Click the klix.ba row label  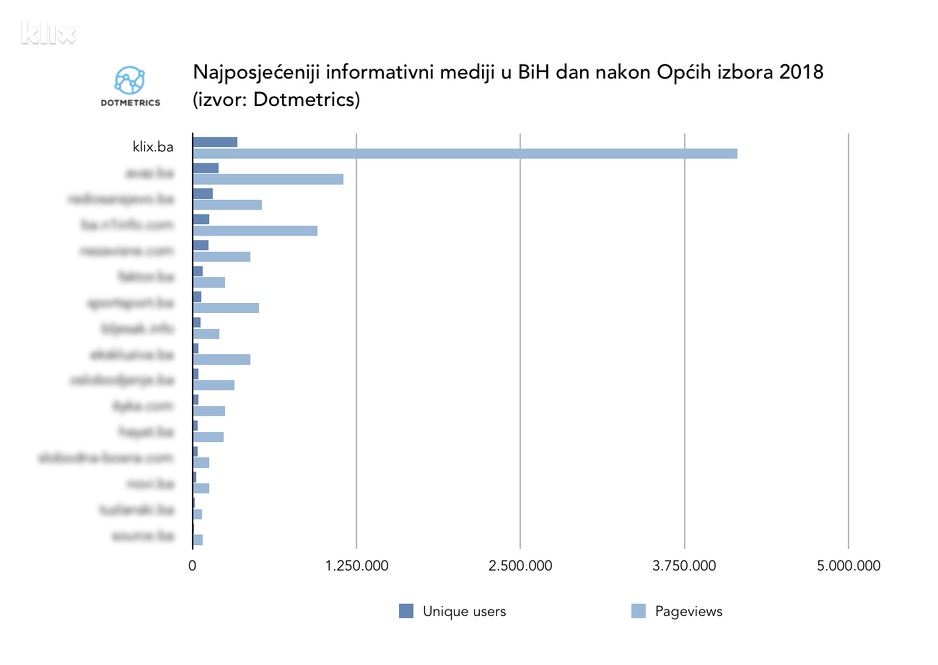[153, 147]
